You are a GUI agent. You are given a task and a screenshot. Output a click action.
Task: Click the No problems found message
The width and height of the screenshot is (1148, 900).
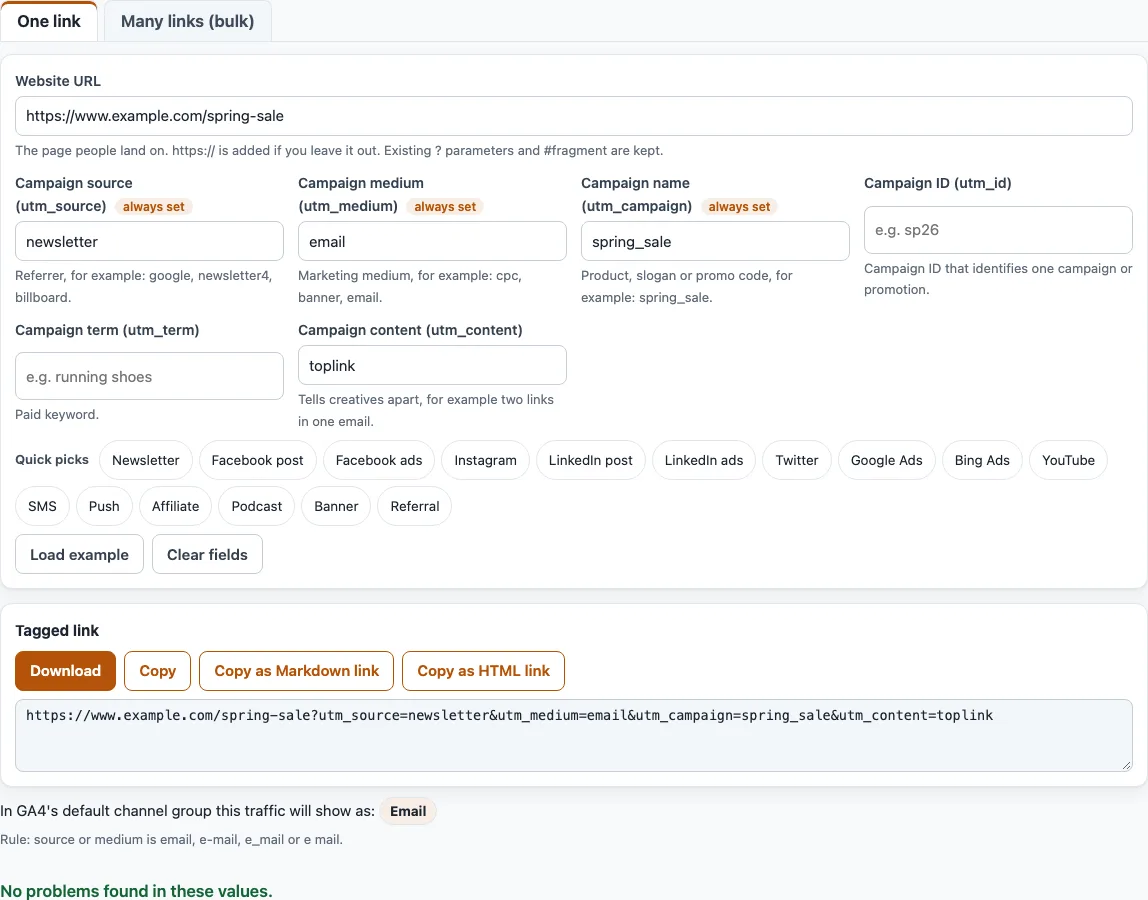[x=136, y=891]
